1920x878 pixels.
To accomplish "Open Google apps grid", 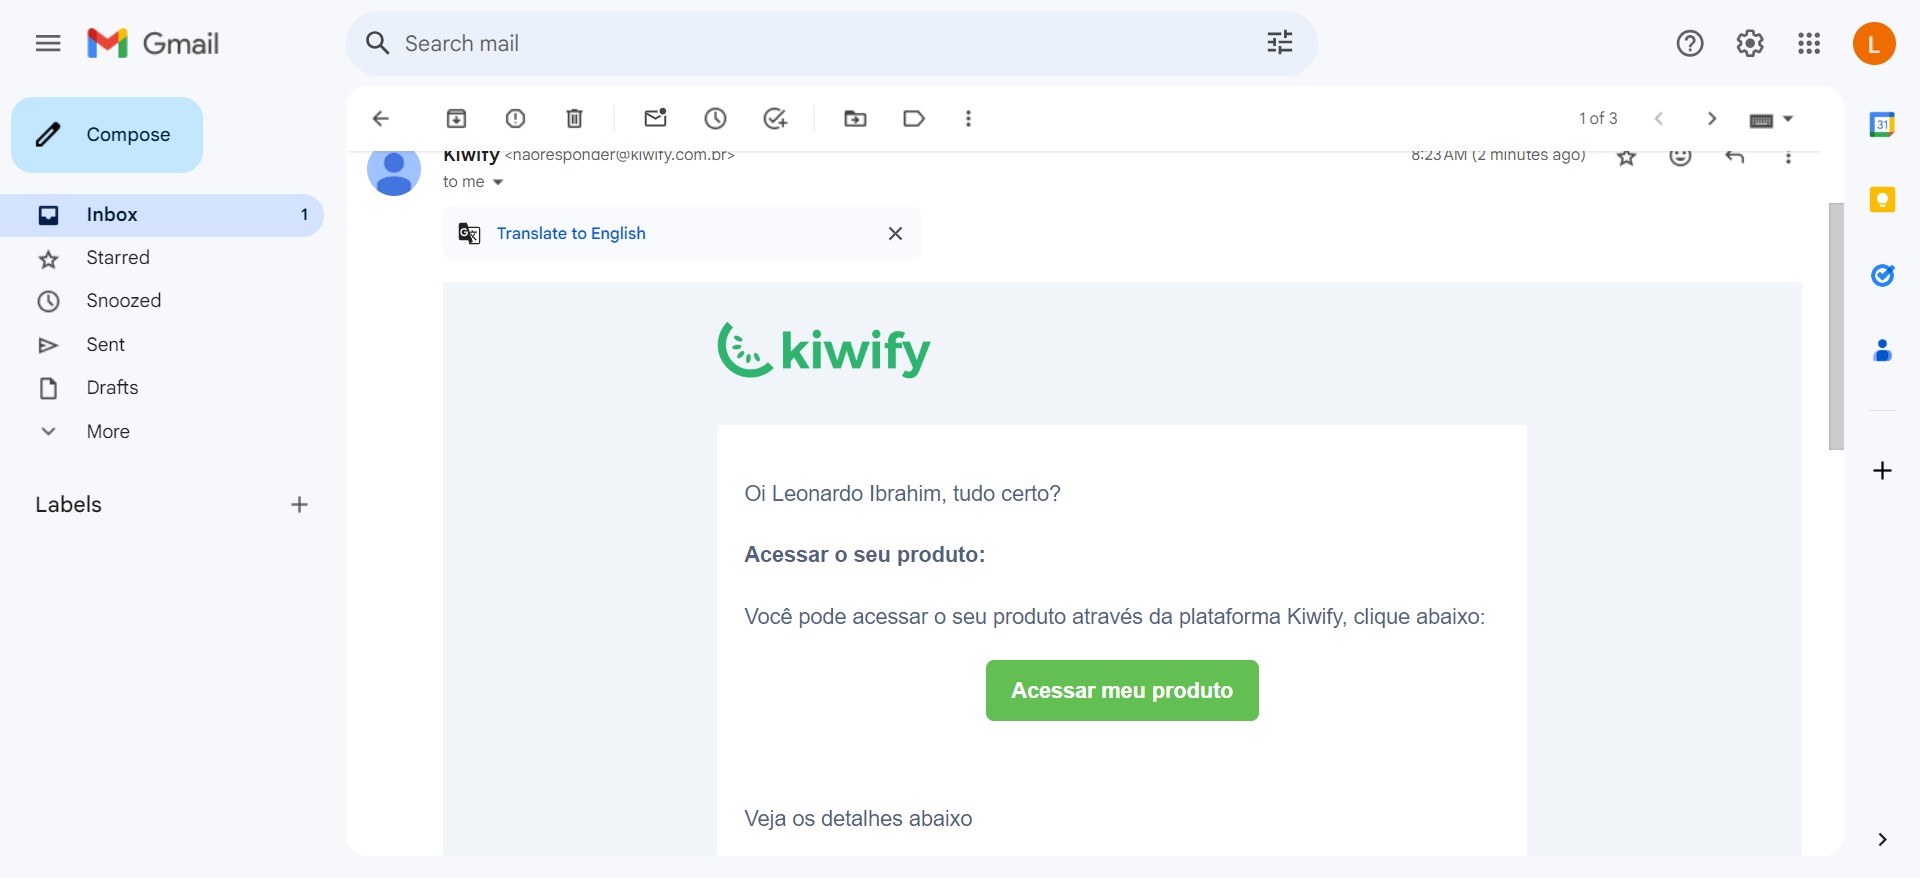I will 1809,44.
